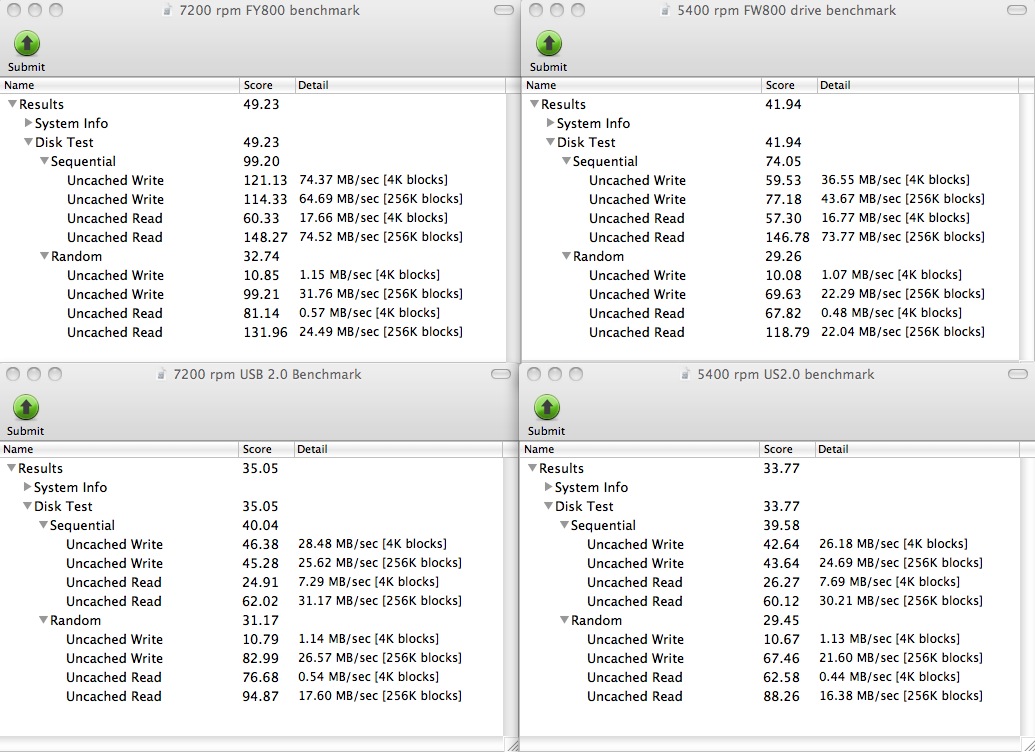Screen dimensions: 1035x752
Task: Select row with score 146.78
Action: 770,237
